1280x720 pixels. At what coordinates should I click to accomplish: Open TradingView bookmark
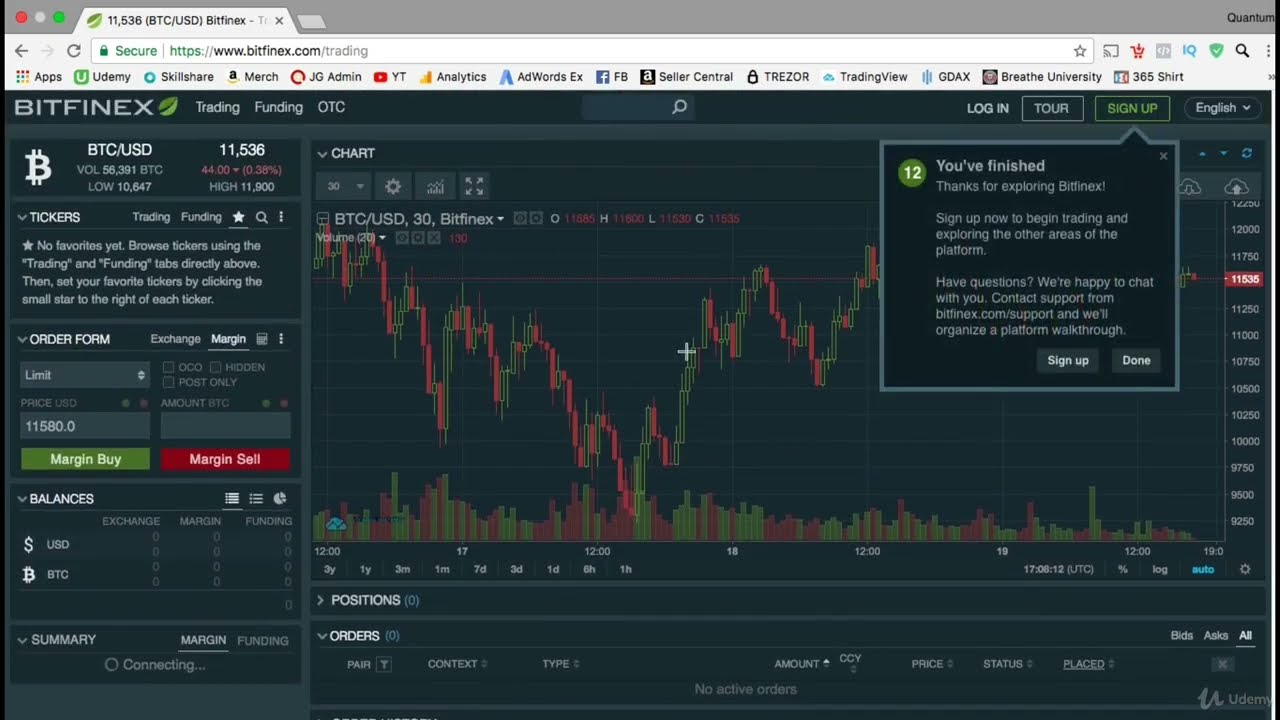coord(865,77)
